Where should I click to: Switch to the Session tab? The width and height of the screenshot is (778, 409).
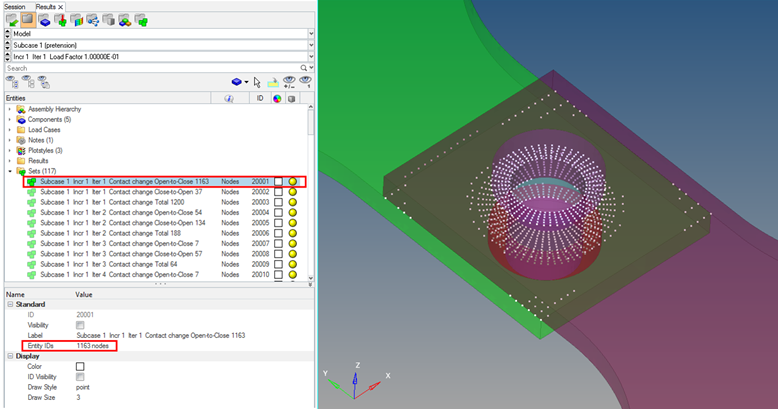point(15,6)
